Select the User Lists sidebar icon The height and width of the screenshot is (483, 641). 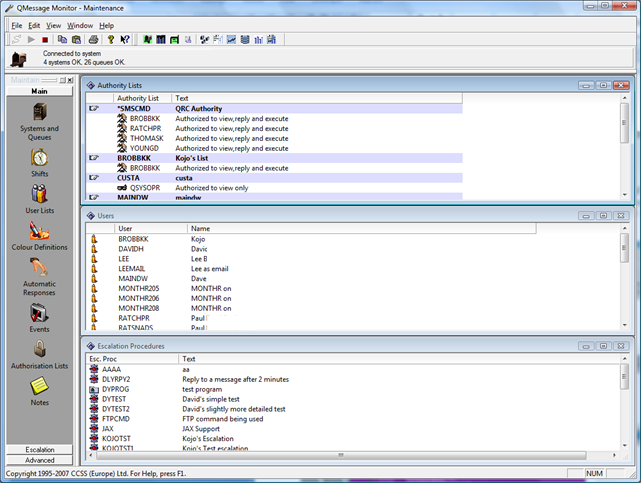coord(39,194)
